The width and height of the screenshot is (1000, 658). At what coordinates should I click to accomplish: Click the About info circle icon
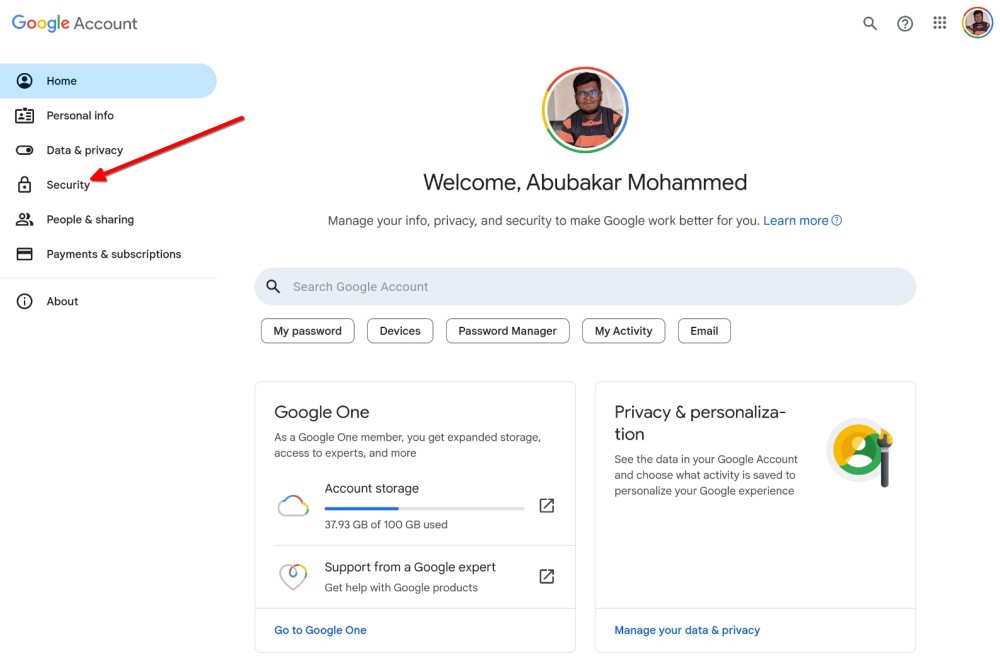24,301
